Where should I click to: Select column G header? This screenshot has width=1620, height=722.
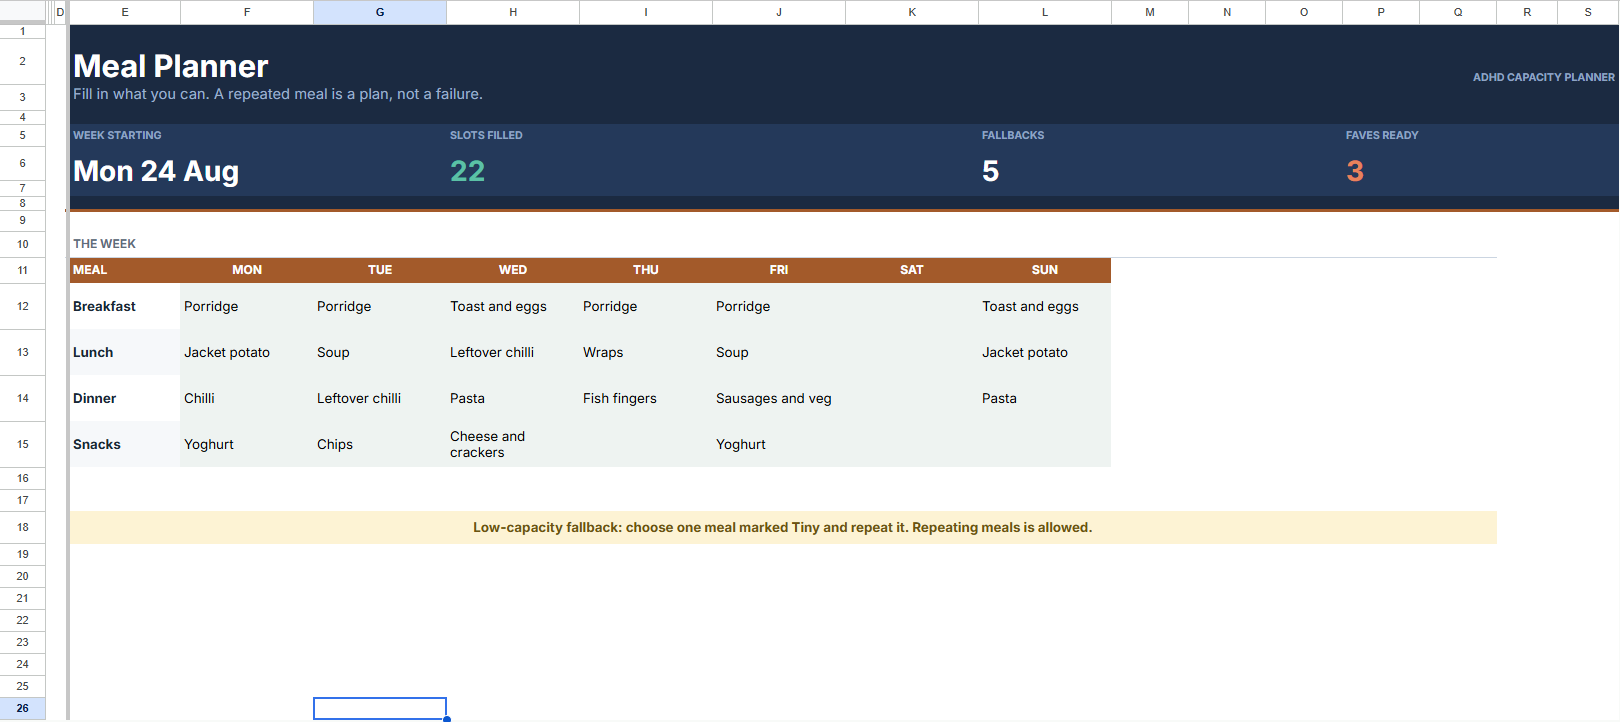click(x=380, y=12)
